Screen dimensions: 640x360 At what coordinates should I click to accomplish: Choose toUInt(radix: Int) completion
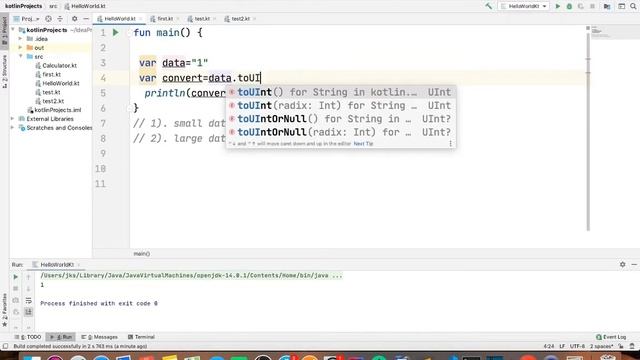(x=341, y=106)
